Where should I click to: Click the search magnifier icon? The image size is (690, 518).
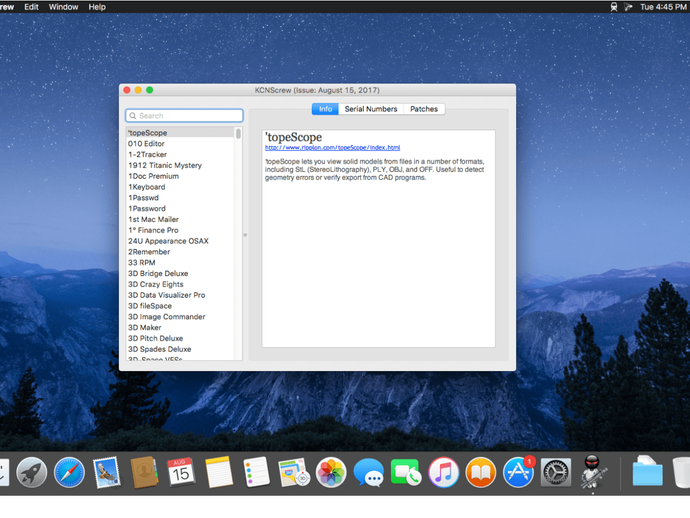pyautogui.click(x=133, y=116)
